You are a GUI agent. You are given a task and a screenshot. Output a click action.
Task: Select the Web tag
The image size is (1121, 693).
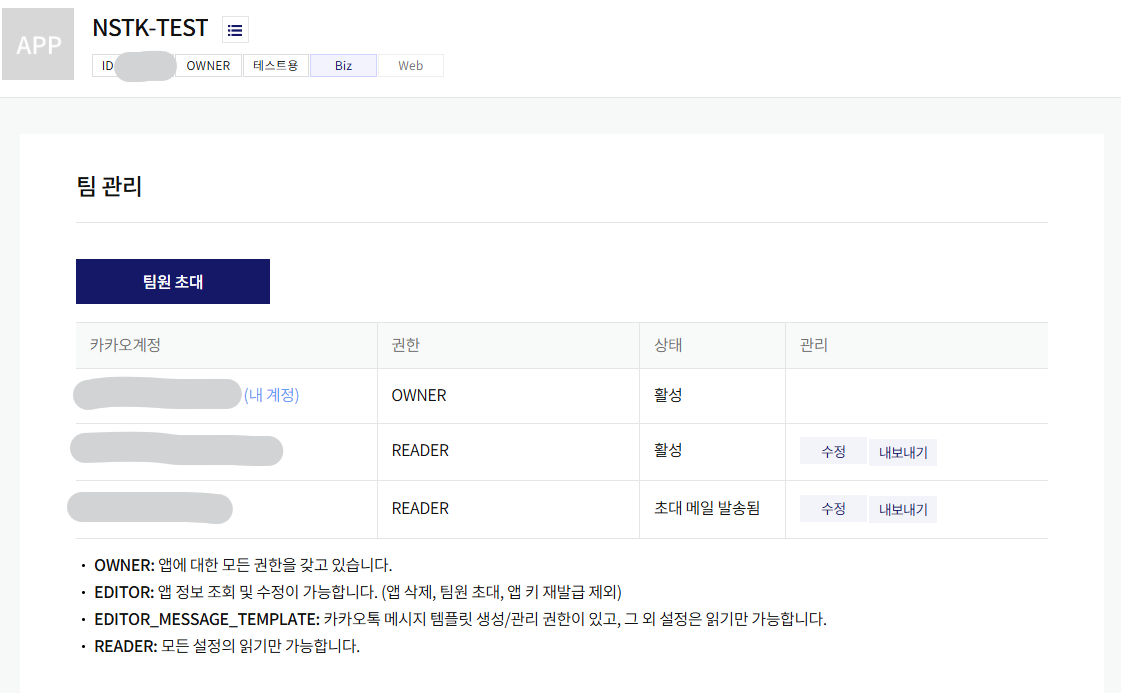410,66
